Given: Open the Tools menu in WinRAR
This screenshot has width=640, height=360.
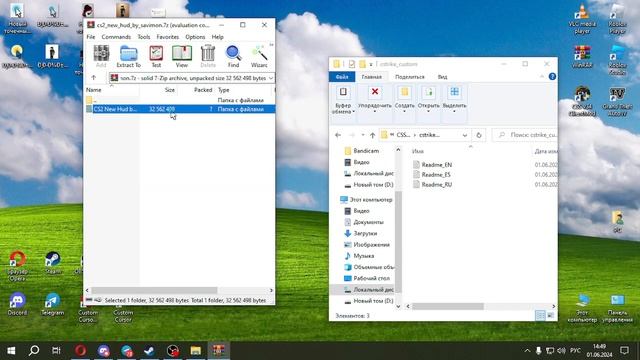Looking at the screenshot, I should pos(144,37).
